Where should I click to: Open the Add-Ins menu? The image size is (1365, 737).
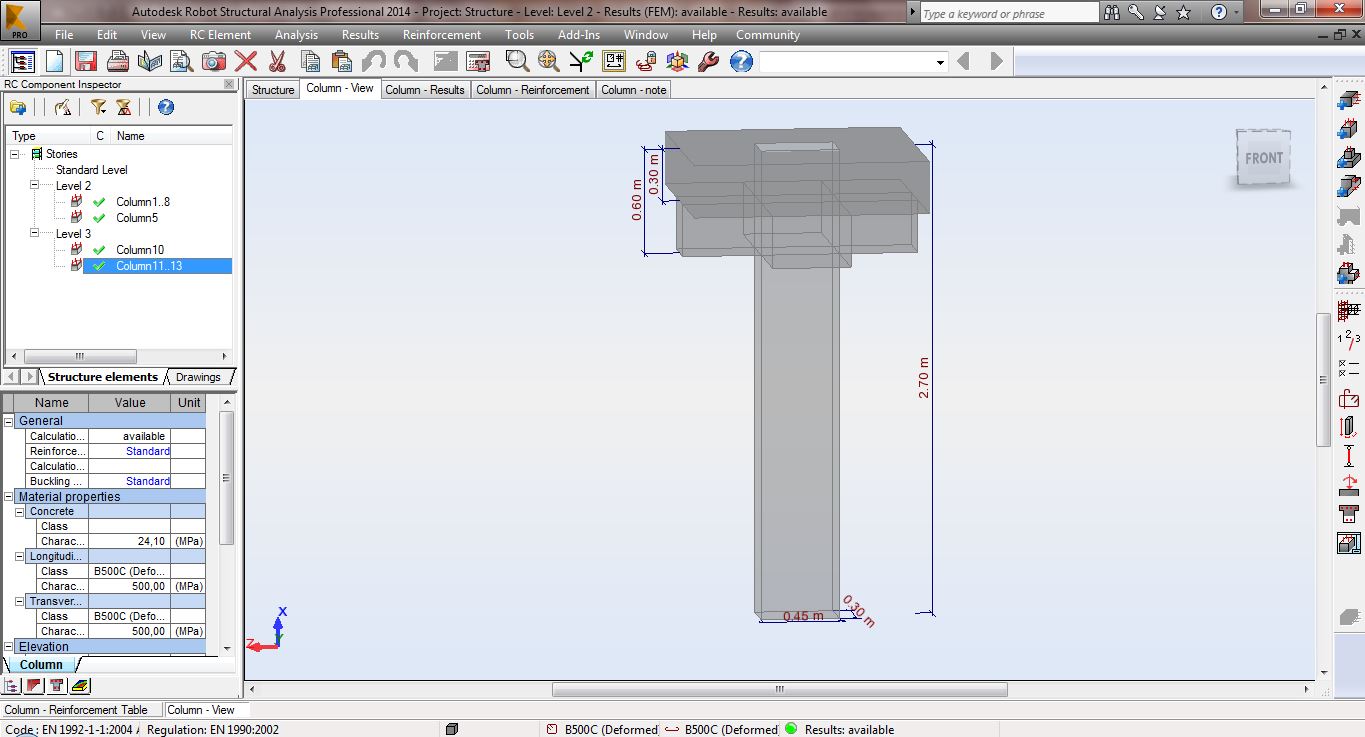(x=579, y=35)
